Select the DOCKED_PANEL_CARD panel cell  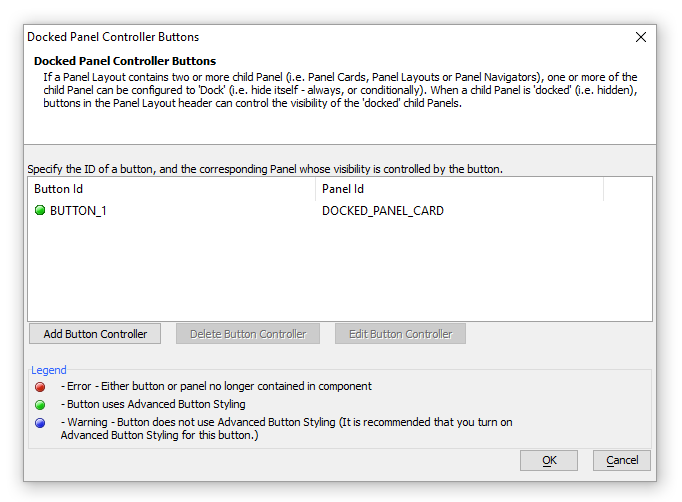(x=383, y=211)
